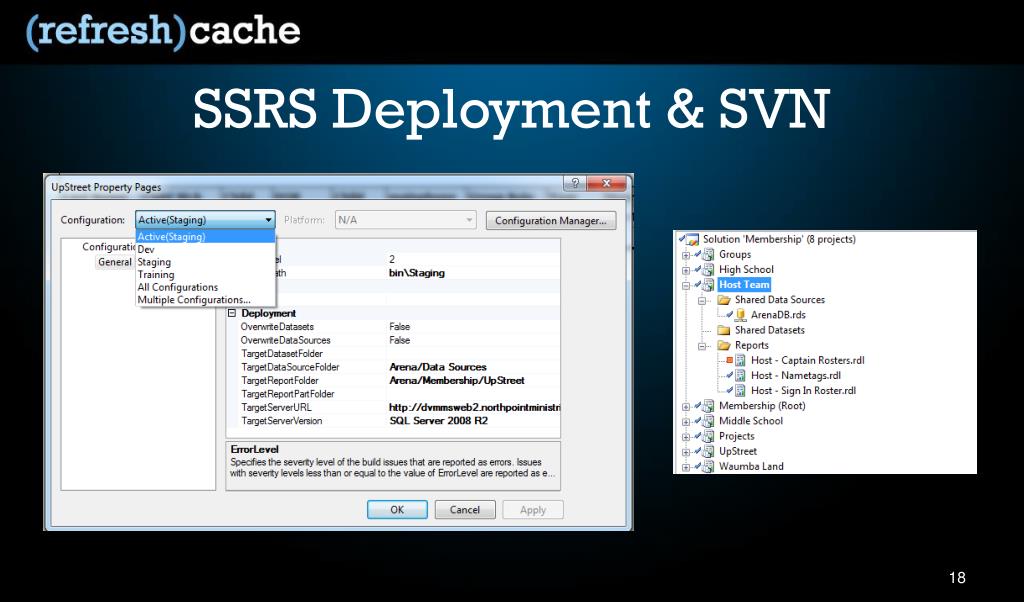Click the http://dvmmsweb2 server URL value
The image size is (1024, 602).
point(475,407)
